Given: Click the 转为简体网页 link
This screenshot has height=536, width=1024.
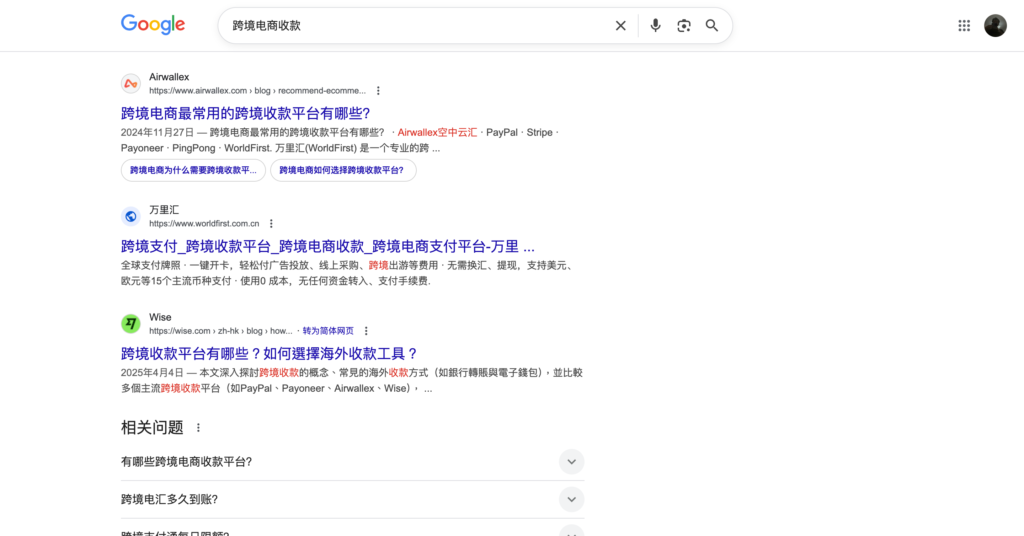Looking at the screenshot, I should (328, 331).
